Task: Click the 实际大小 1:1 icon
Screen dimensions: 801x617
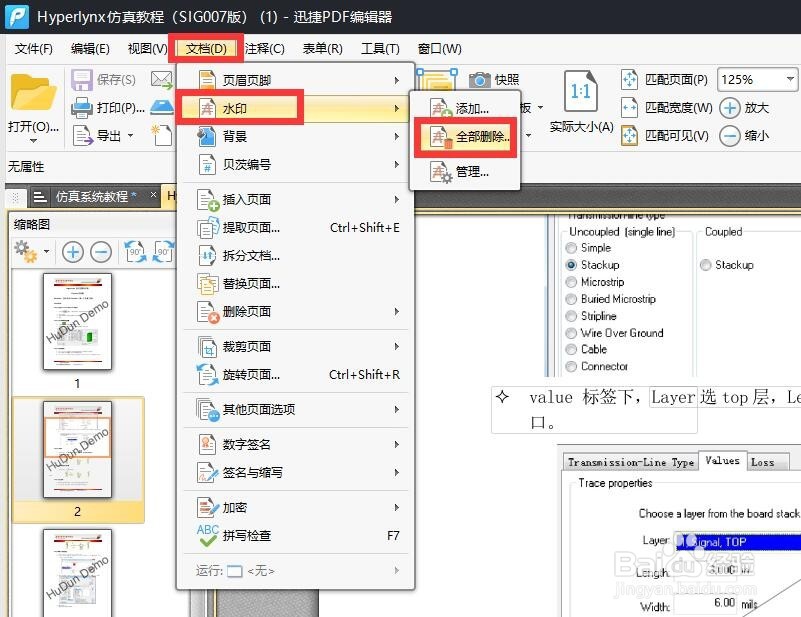Action: (x=581, y=91)
